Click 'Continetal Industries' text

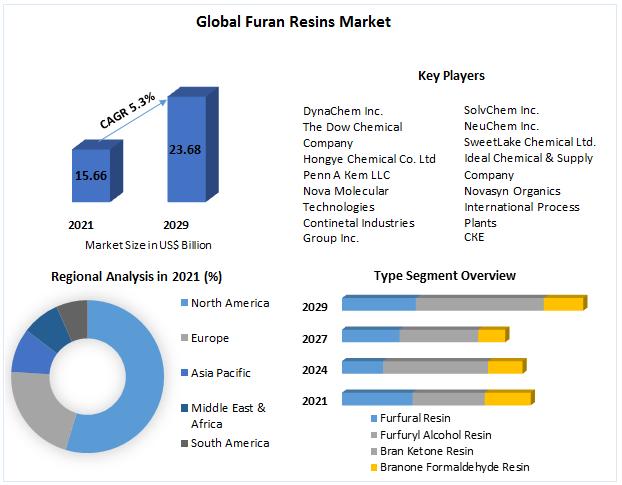[359, 223]
